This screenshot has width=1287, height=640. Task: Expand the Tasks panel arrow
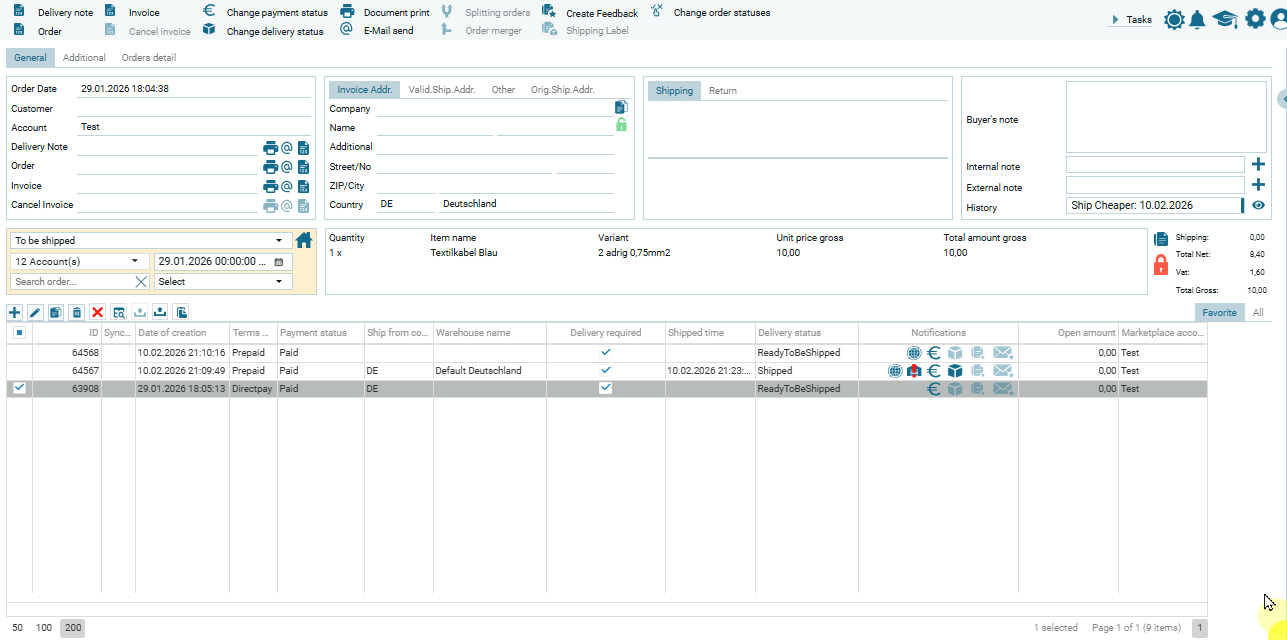1115,20
